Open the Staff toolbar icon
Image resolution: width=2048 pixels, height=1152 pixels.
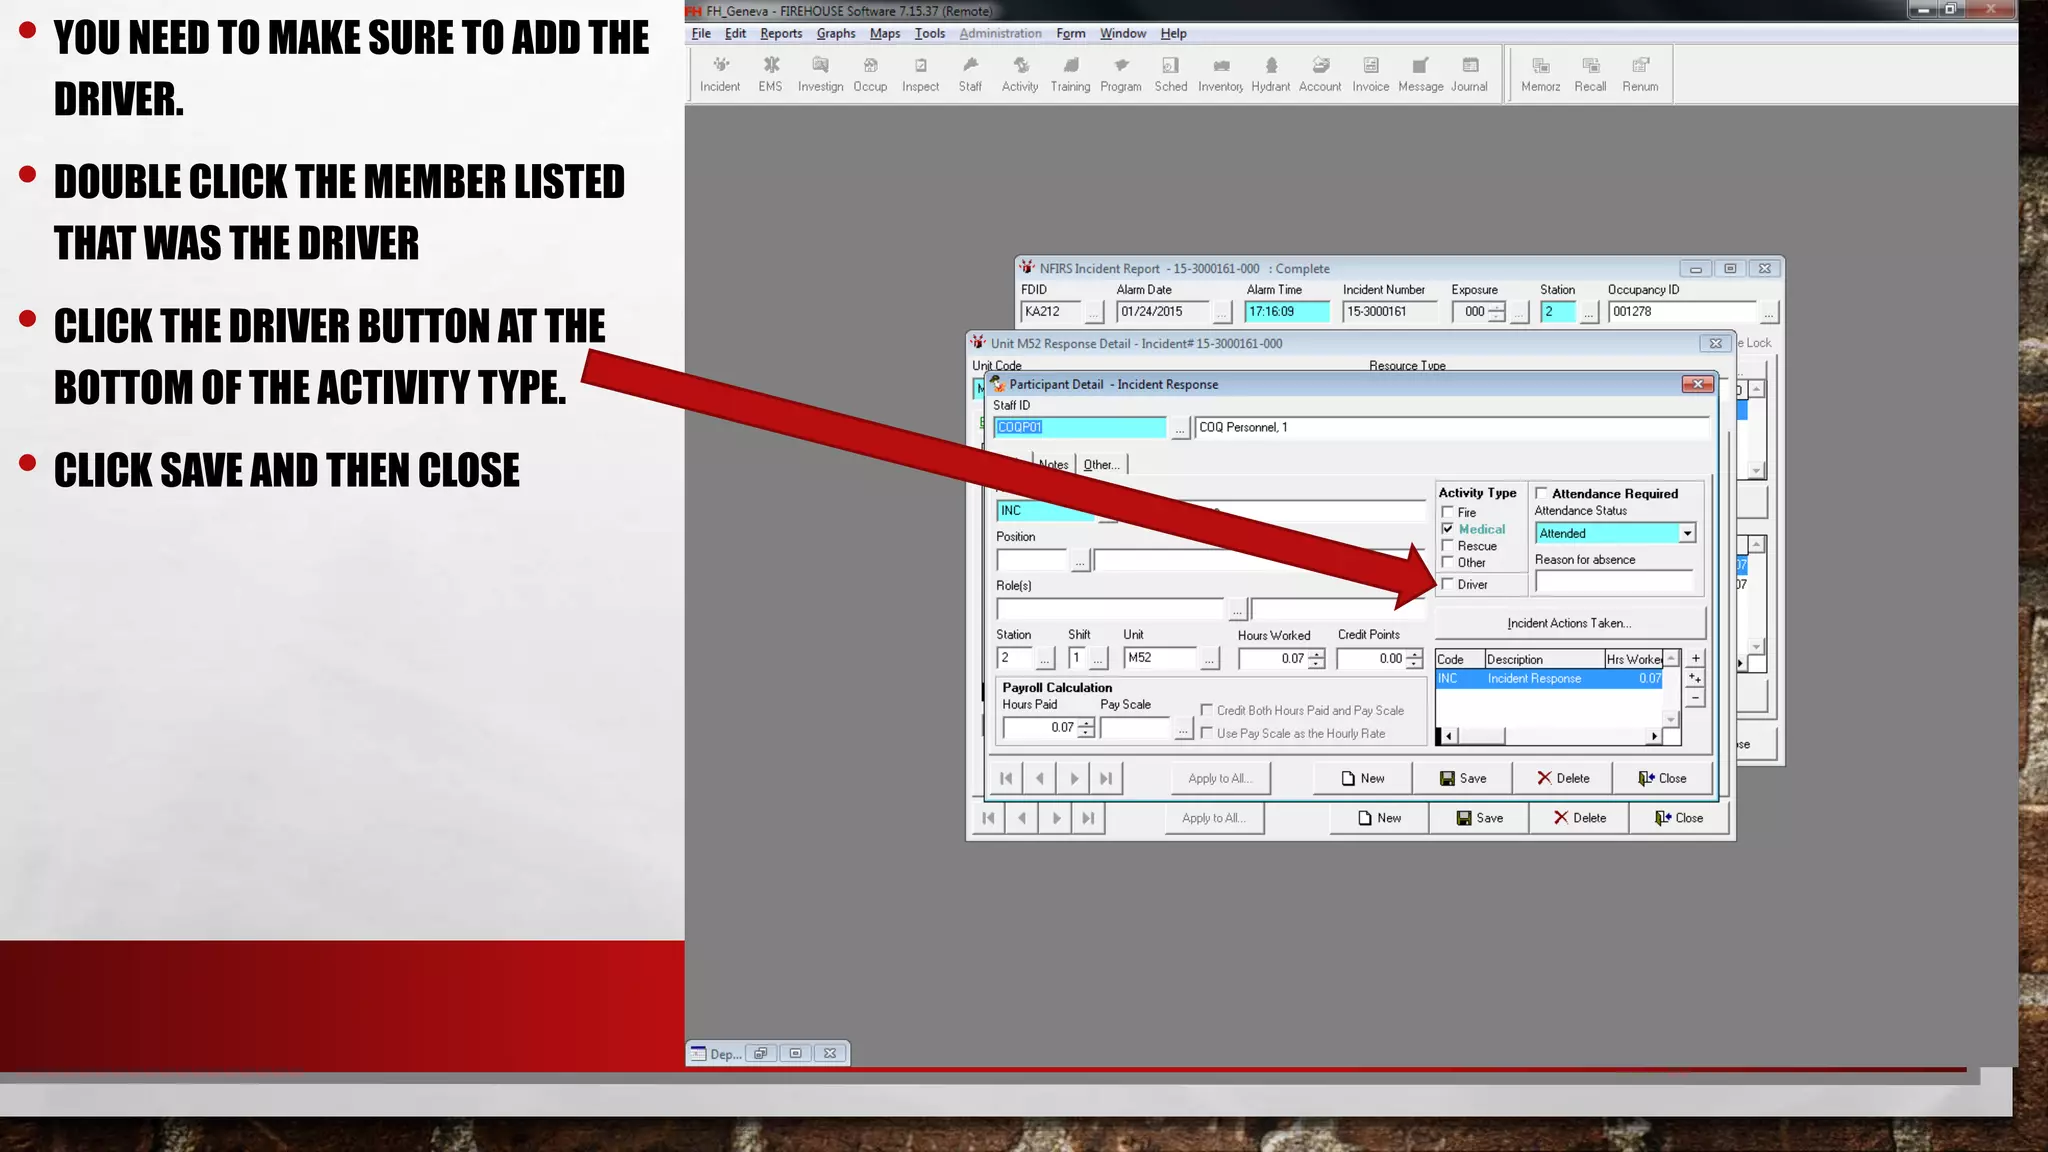point(970,74)
